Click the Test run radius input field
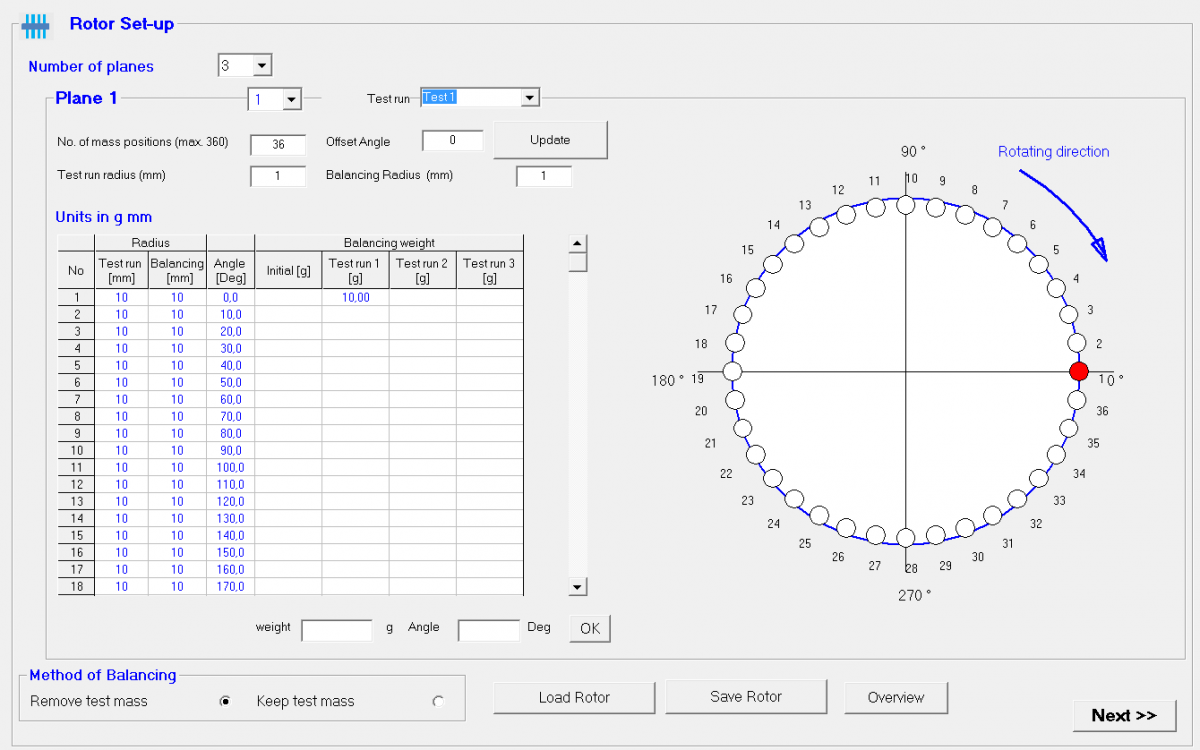 [x=278, y=177]
